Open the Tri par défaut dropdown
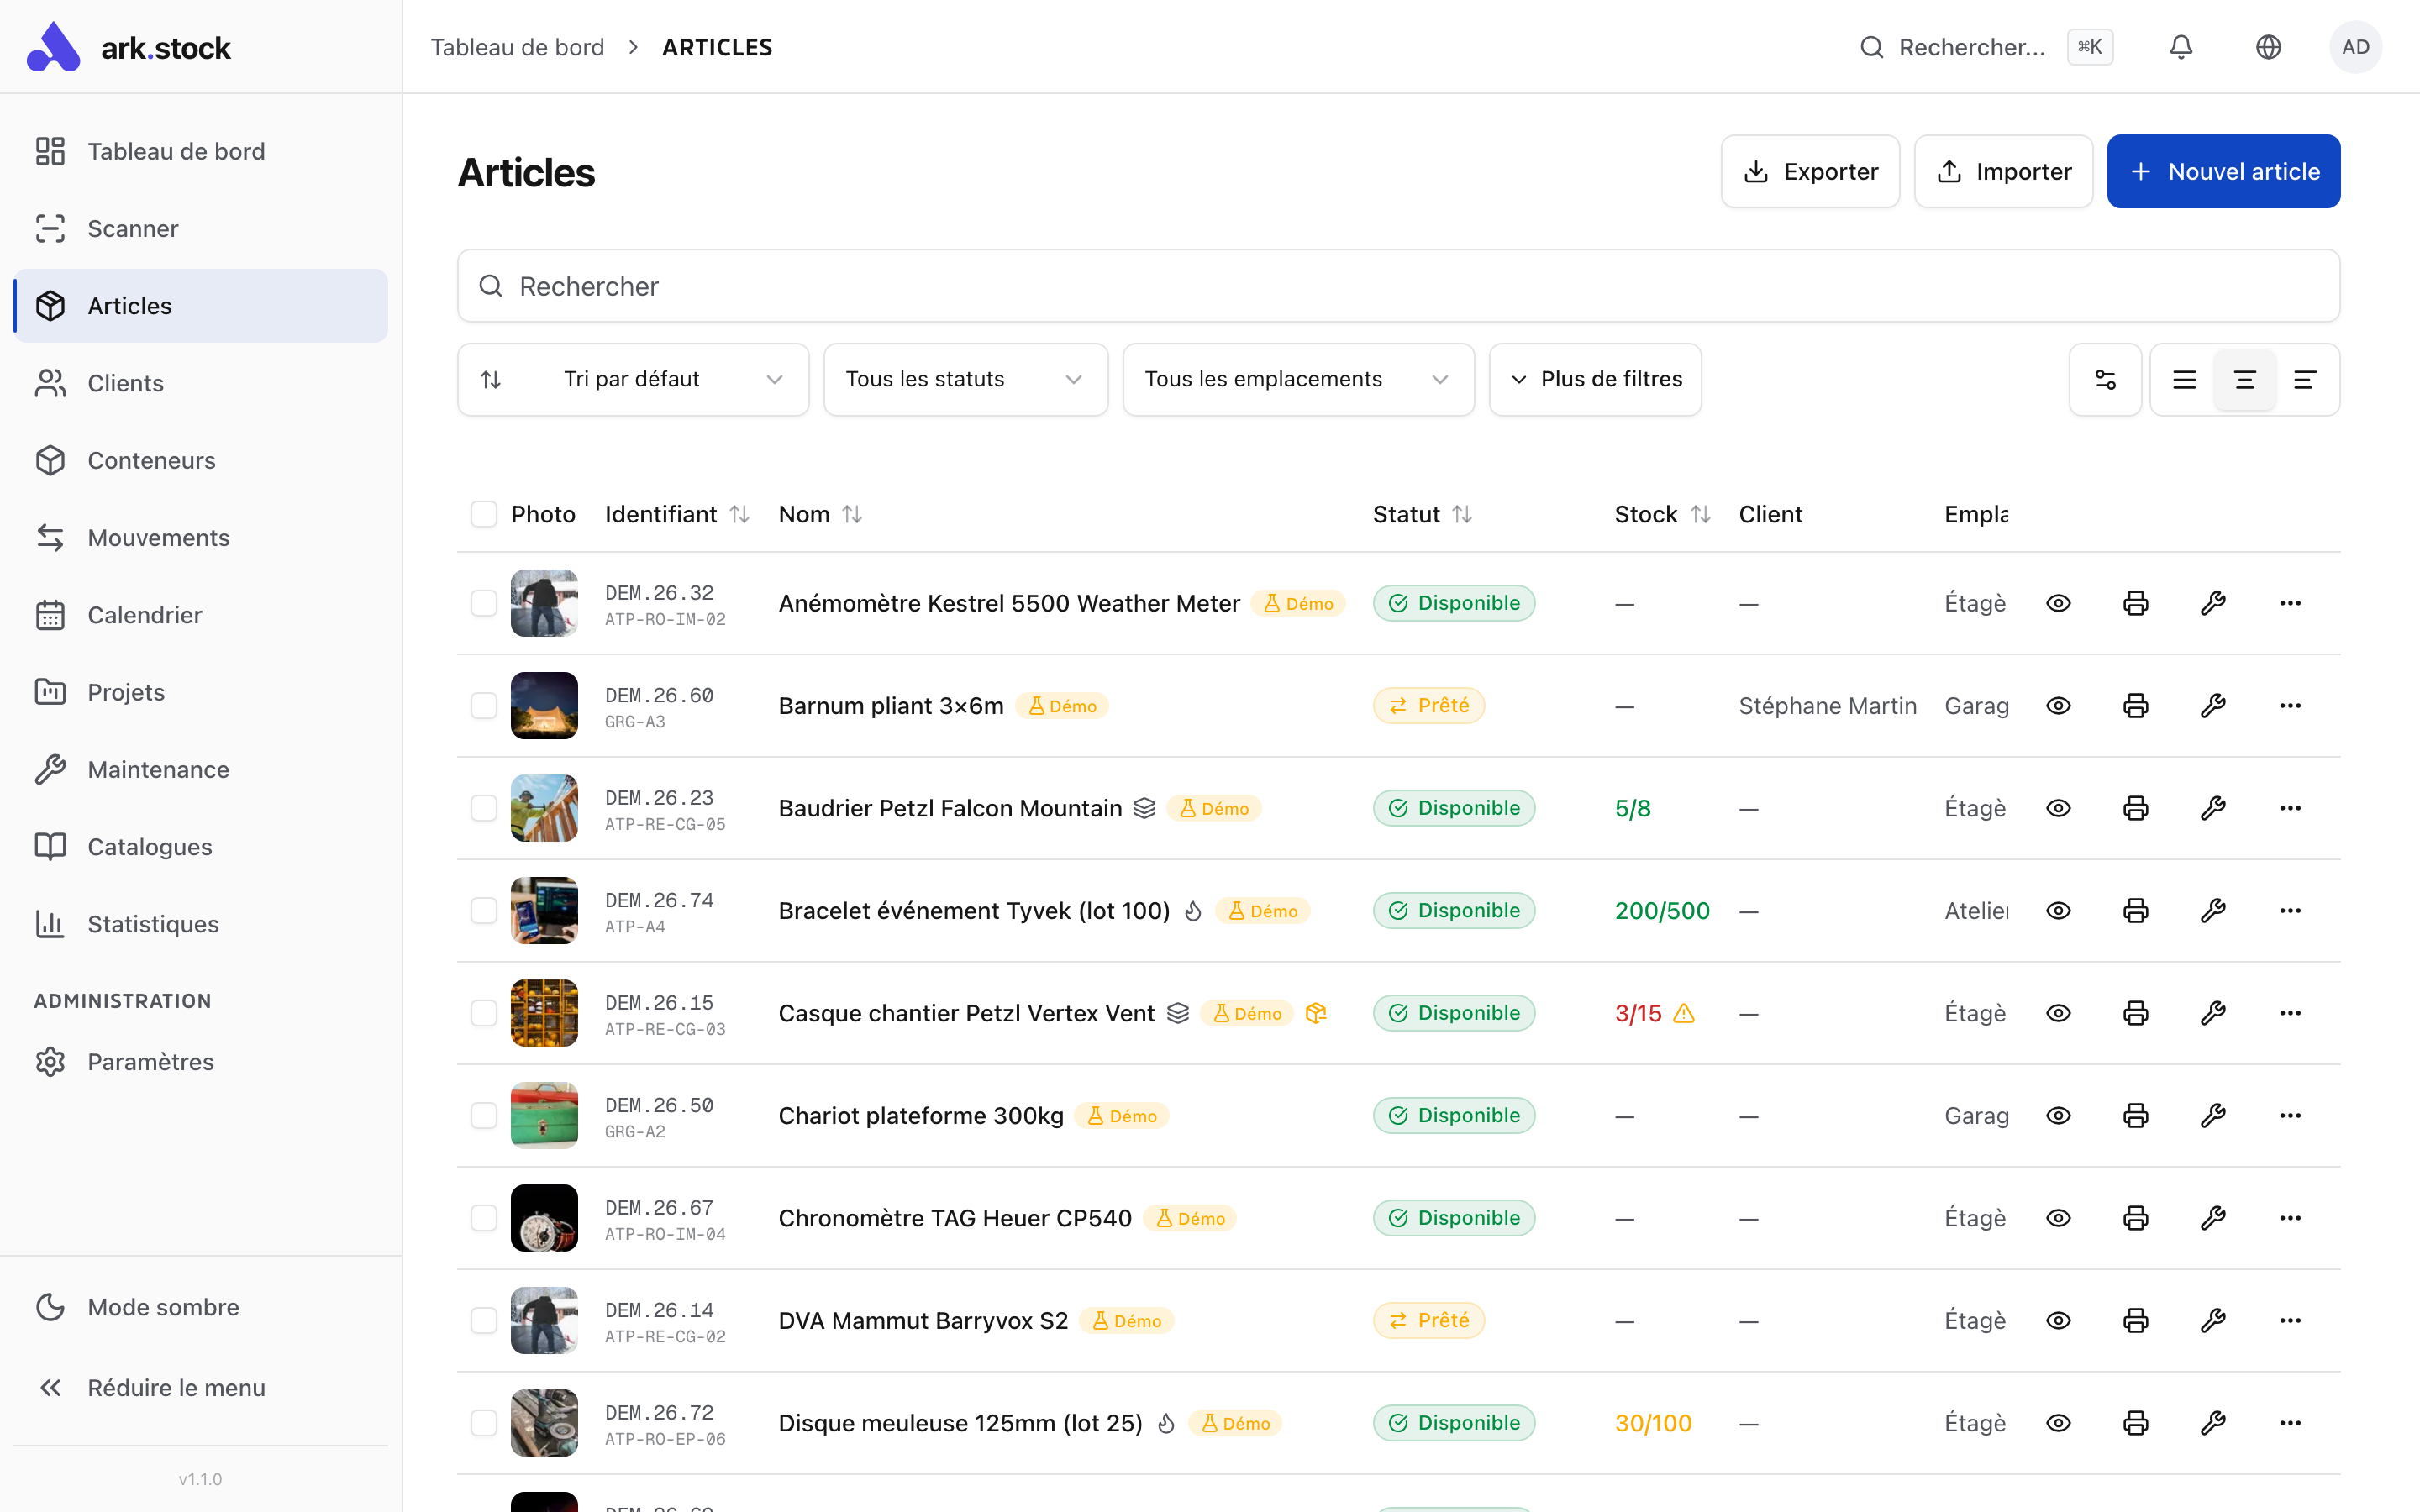Screen dimensions: 2420x1512 632,380
